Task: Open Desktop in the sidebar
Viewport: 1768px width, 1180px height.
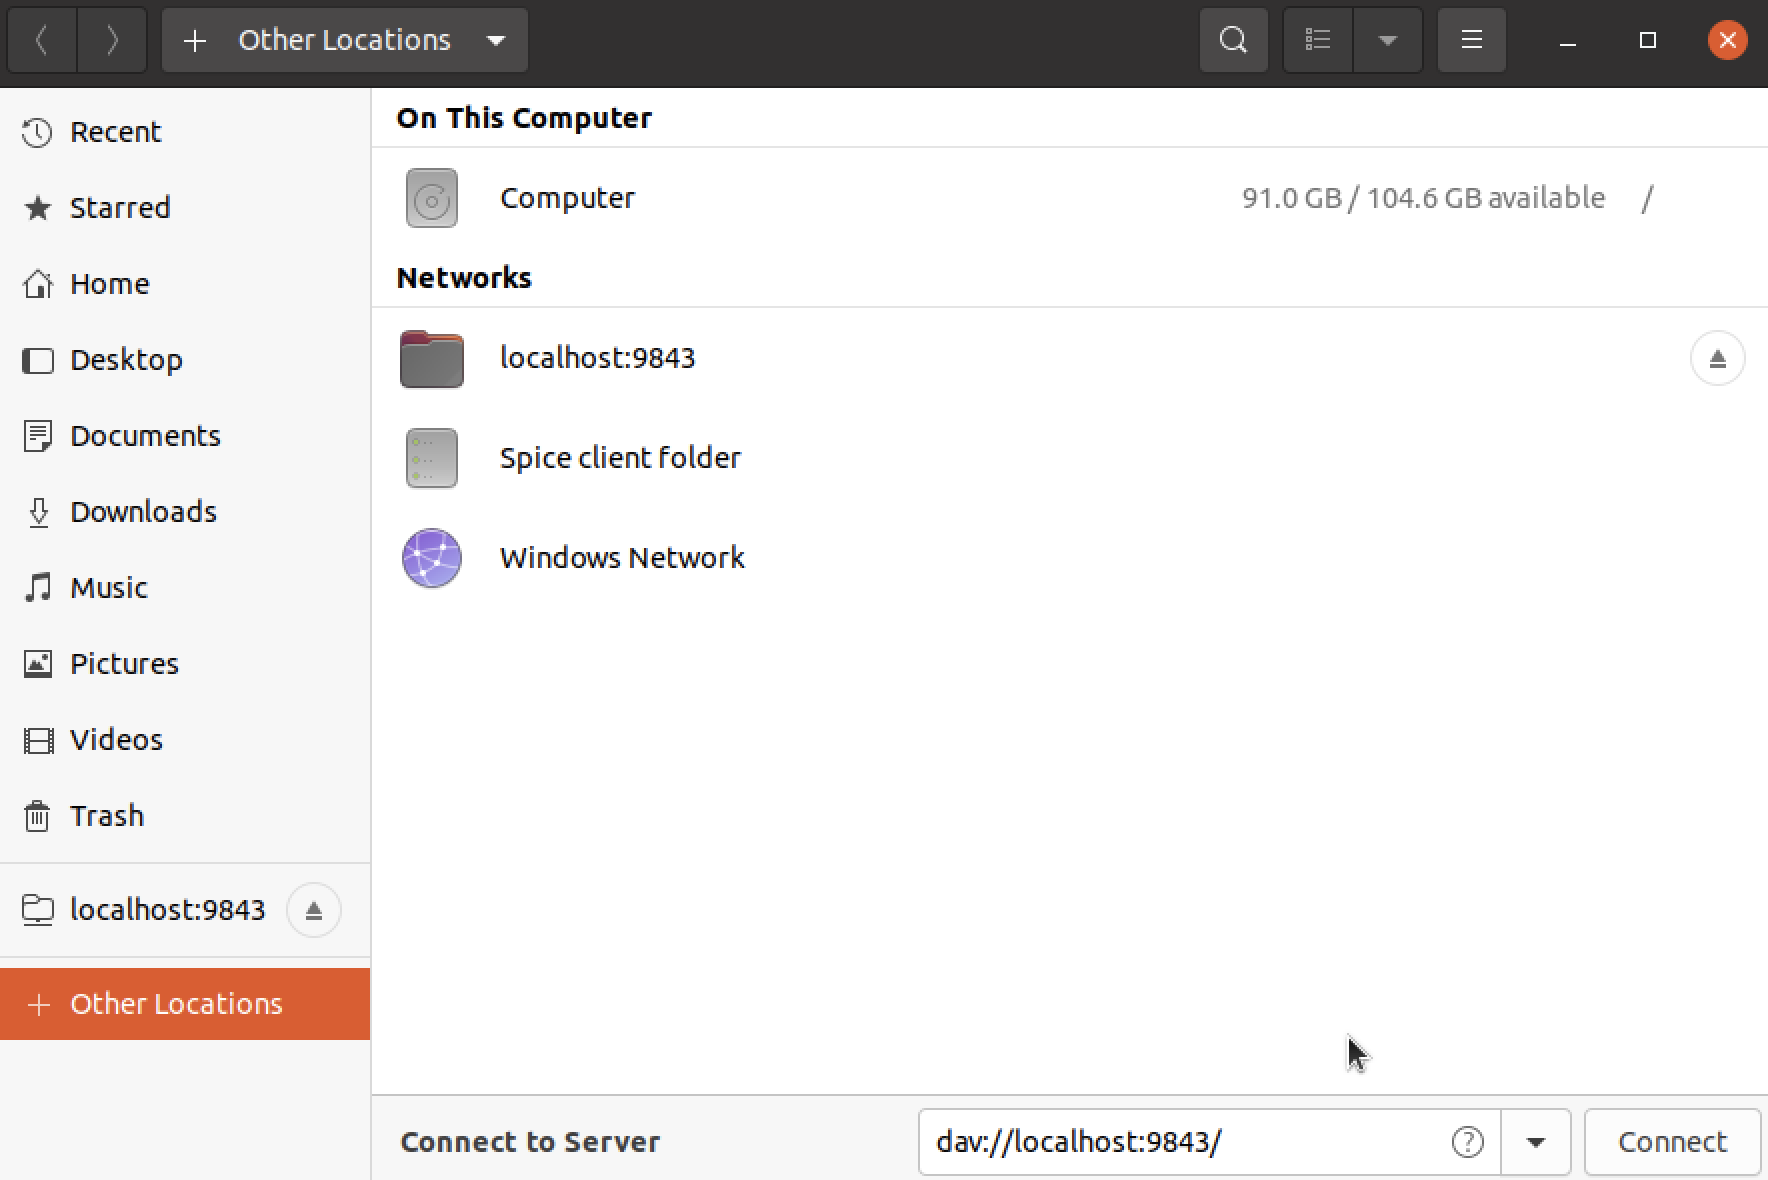Action: [185, 360]
